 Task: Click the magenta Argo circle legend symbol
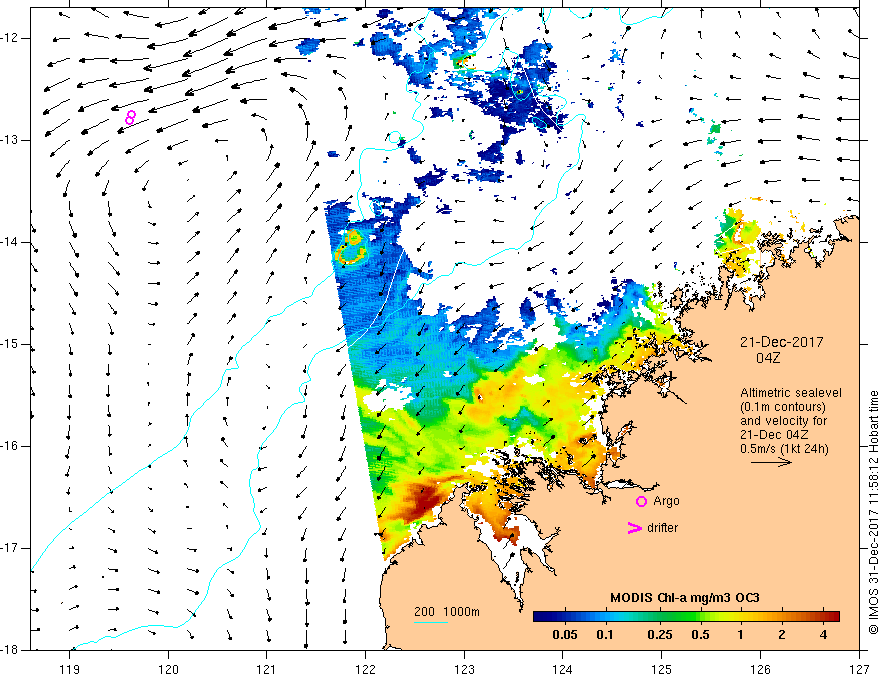(x=641, y=502)
